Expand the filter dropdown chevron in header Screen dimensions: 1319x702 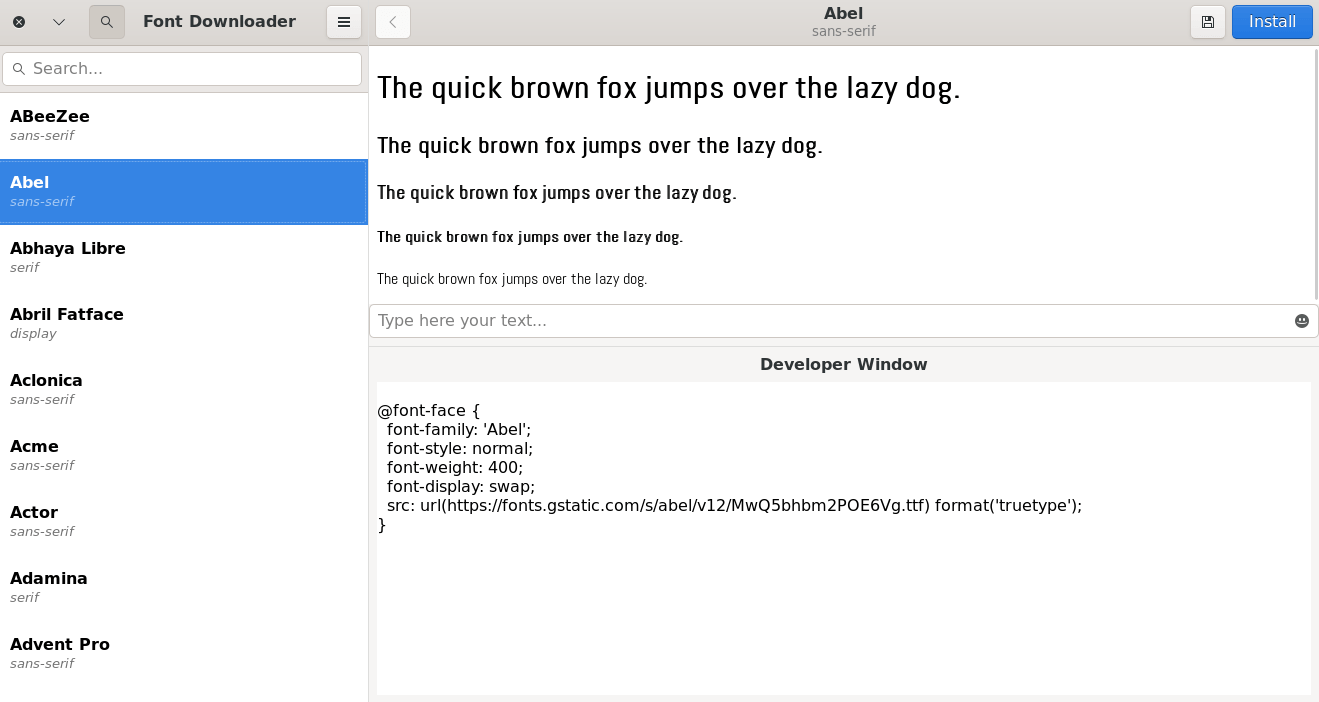(x=59, y=22)
